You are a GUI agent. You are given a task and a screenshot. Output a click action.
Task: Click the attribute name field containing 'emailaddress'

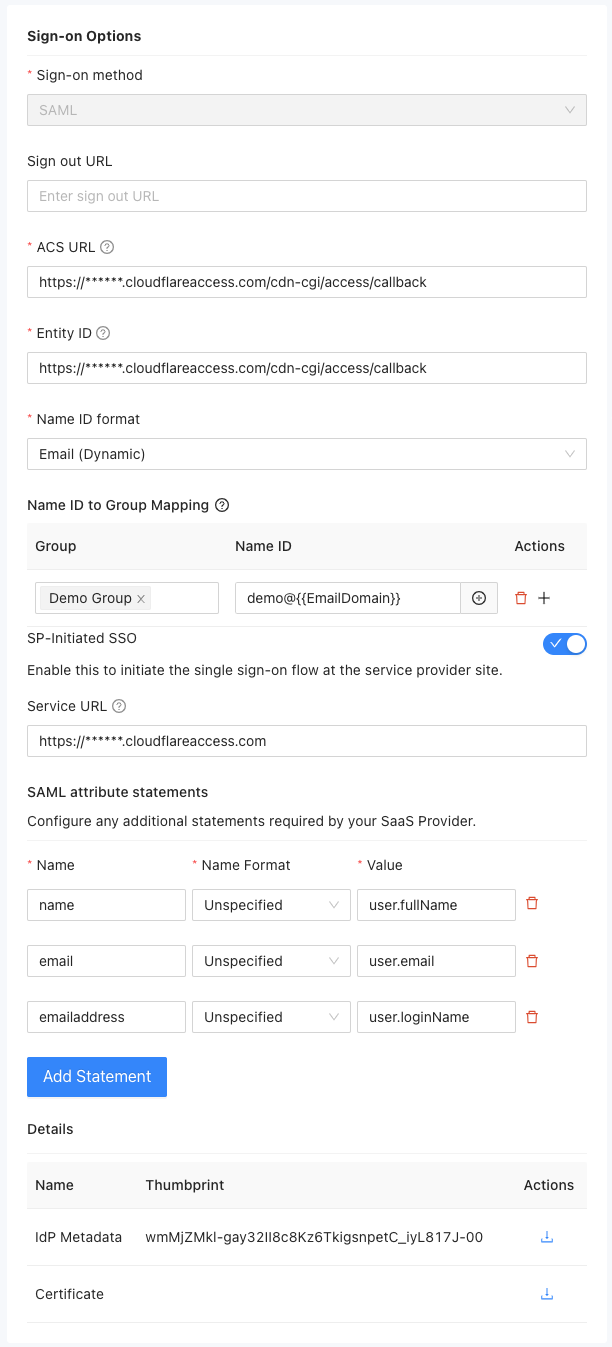pos(106,1017)
